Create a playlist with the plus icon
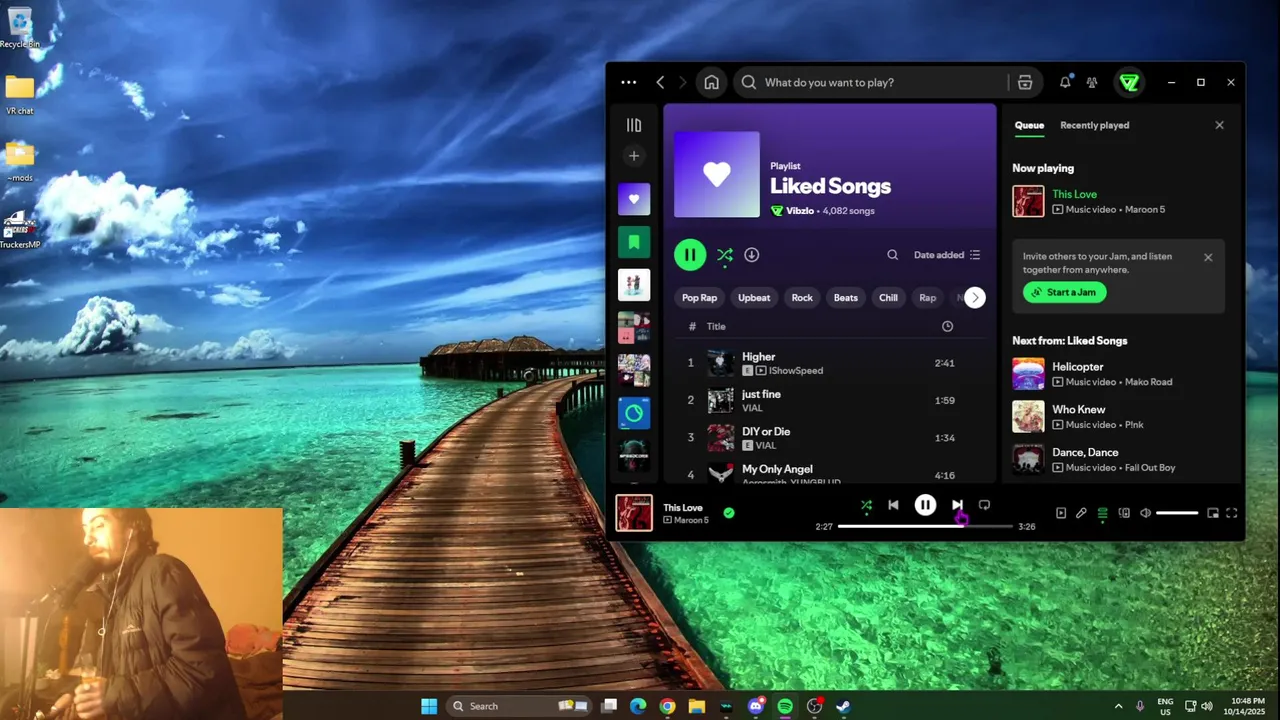Screen dimensions: 1280x720 [x=634, y=156]
